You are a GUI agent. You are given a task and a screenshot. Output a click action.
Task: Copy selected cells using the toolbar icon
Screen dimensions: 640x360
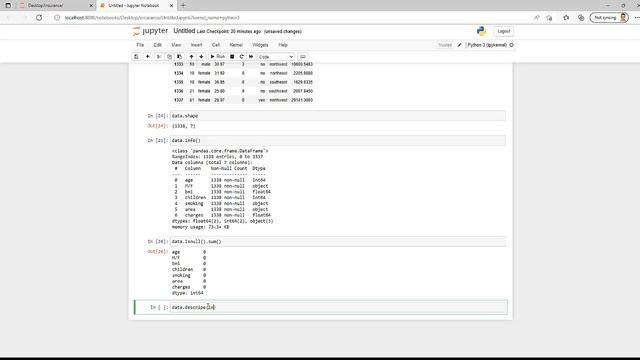coord(169,57)
